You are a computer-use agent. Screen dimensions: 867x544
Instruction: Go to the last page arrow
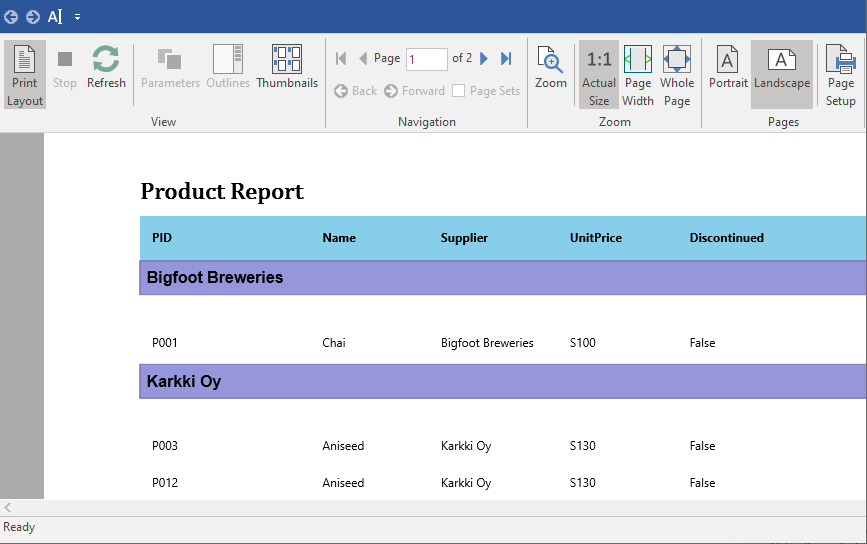click(506, 59)
